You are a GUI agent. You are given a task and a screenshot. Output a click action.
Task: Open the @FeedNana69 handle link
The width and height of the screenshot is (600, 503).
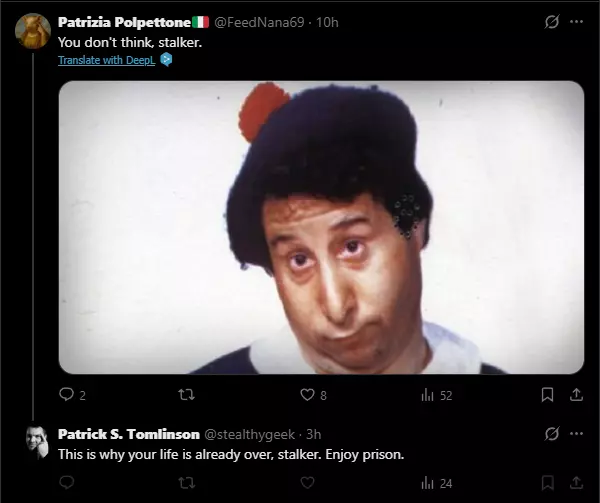pyautogui.click(x=259, y=22)
